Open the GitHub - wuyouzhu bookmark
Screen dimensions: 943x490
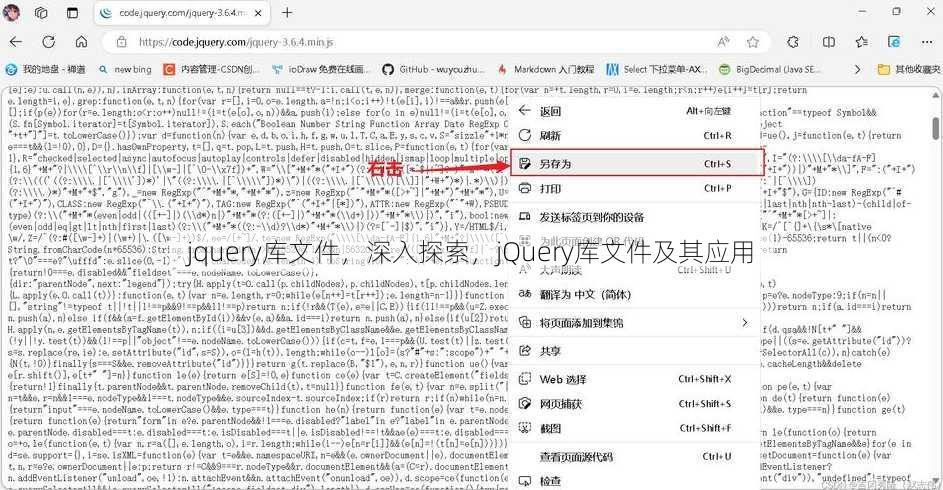coord(433,69)
